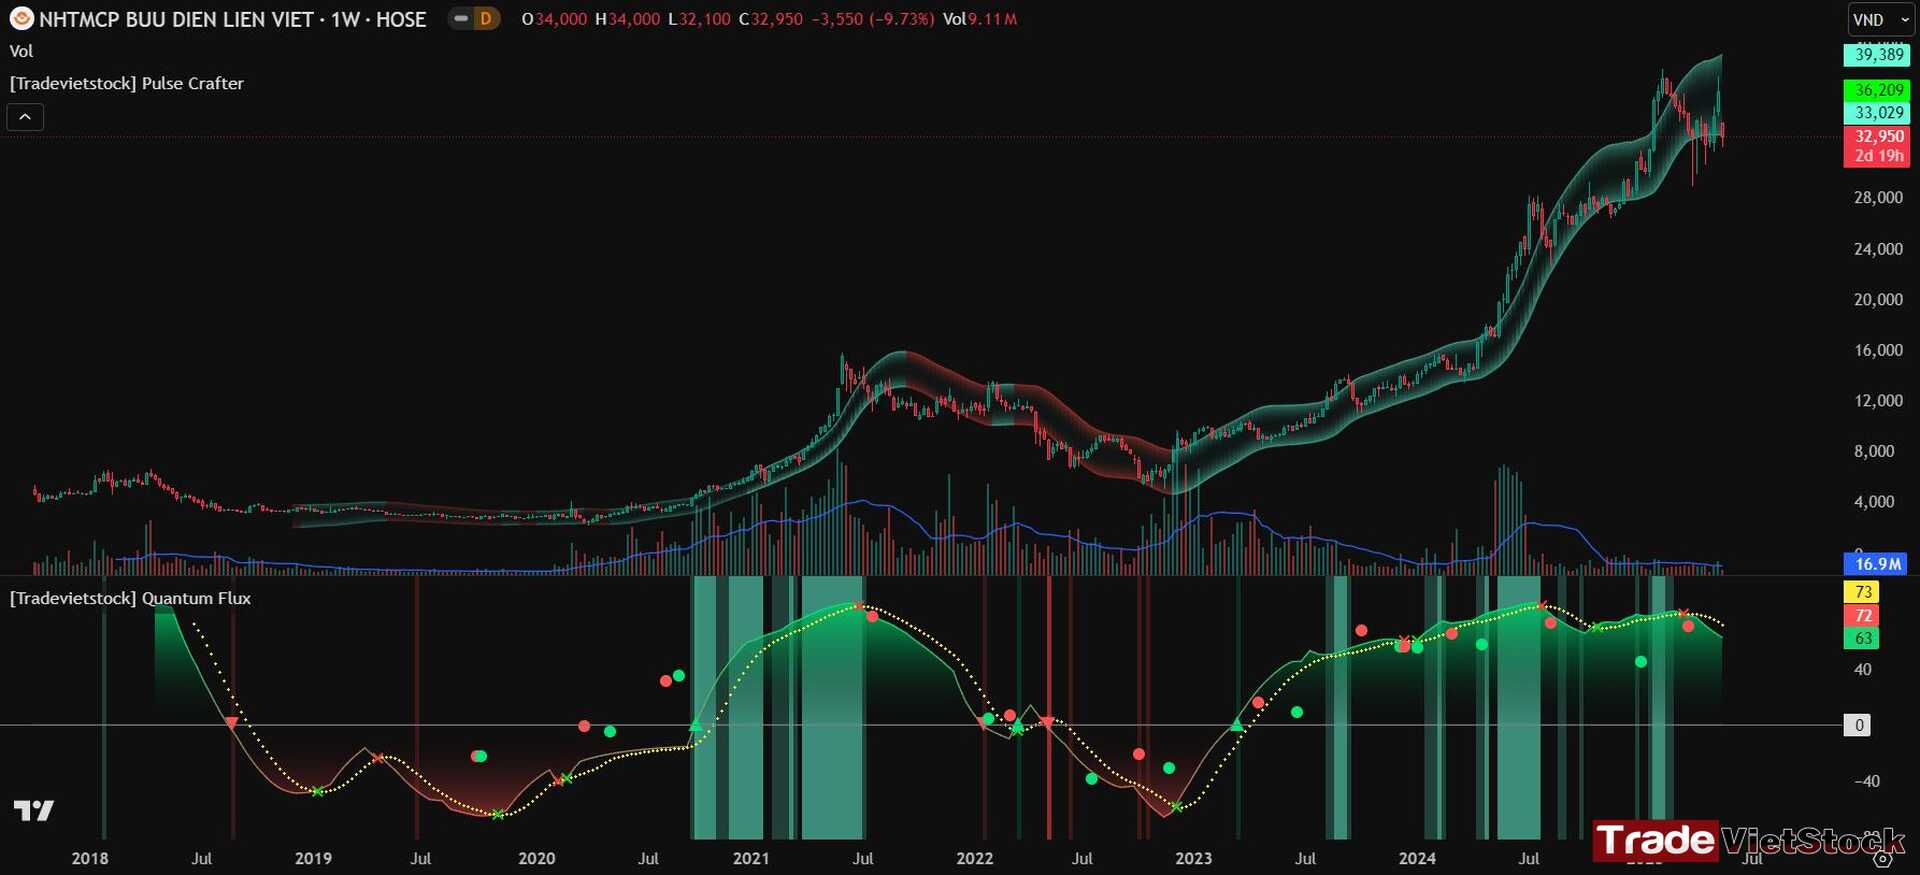Click the 39,389 price label on the axis
The height and width of the screenshot is (875, 1920).
click(x=1877, y=55)
